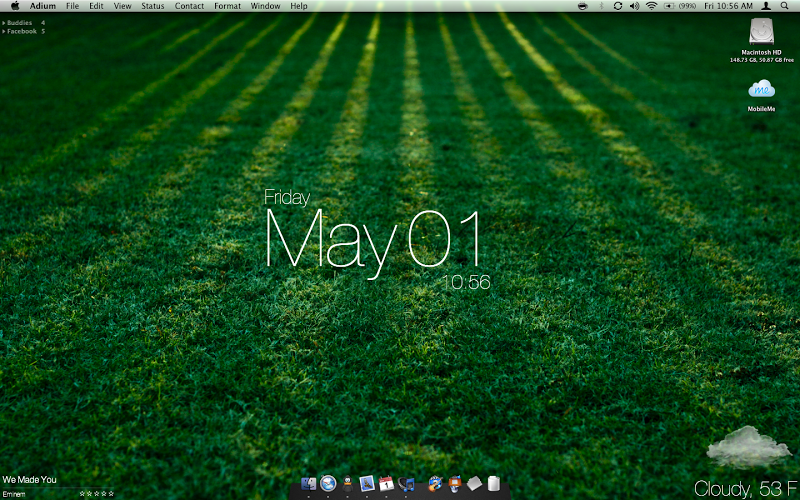Click the 'Cloudy, 53 F' weather text
Screen dimensions: 800x500
745,489
